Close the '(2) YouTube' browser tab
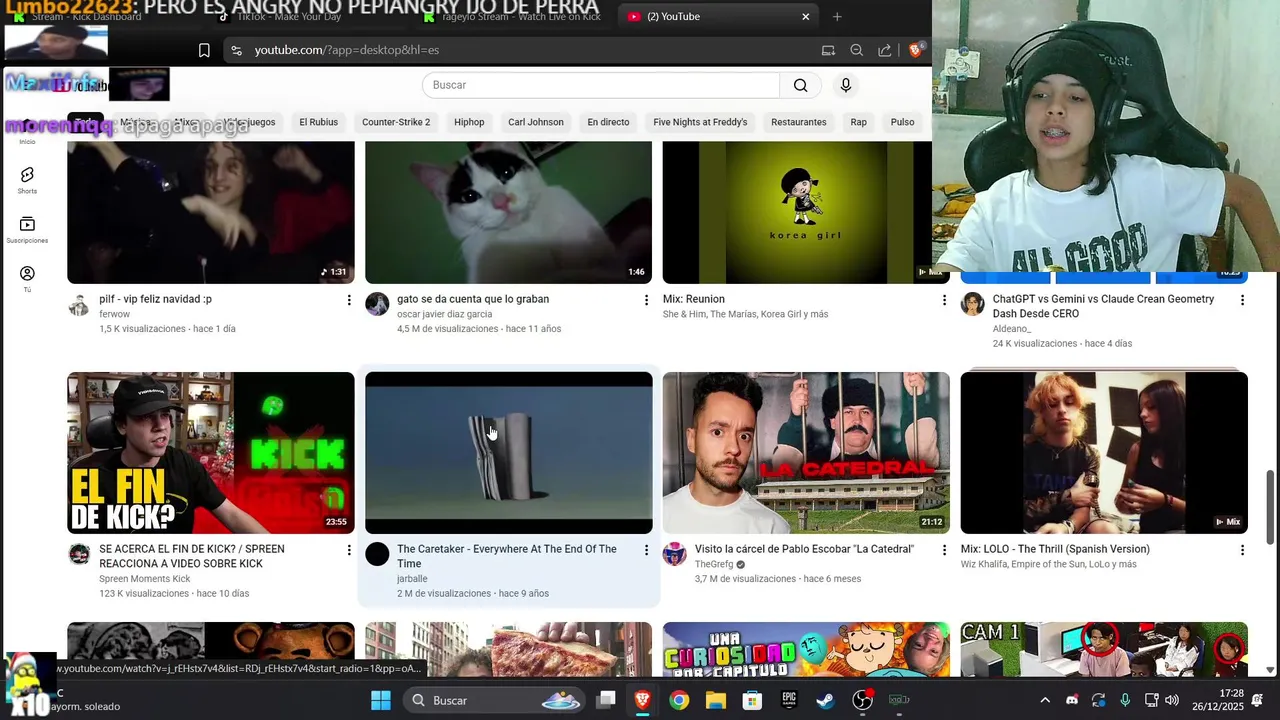This screenshot has width=1280, height=720. click(x=805, y=16)
